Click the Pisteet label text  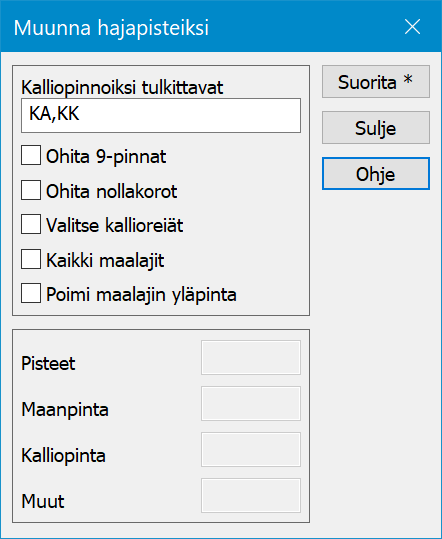pos(48,364)
